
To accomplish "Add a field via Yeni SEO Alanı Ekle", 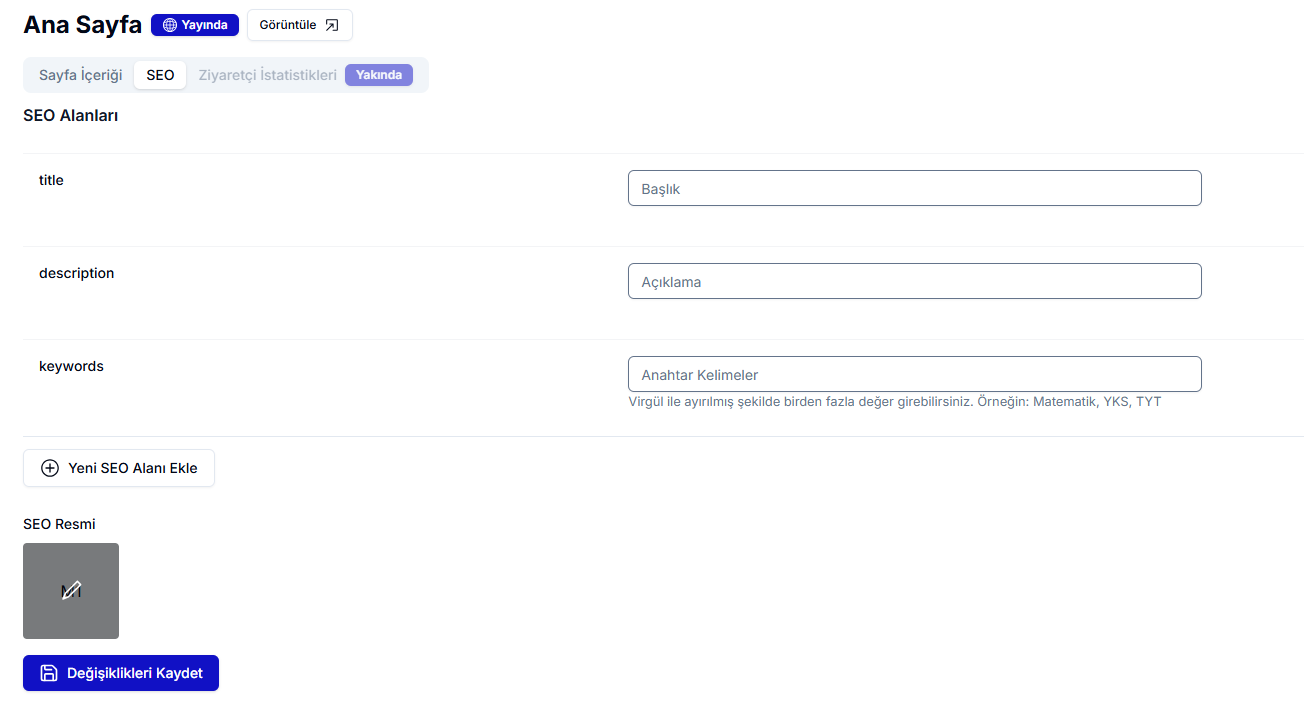I will [x=119, y=468].
